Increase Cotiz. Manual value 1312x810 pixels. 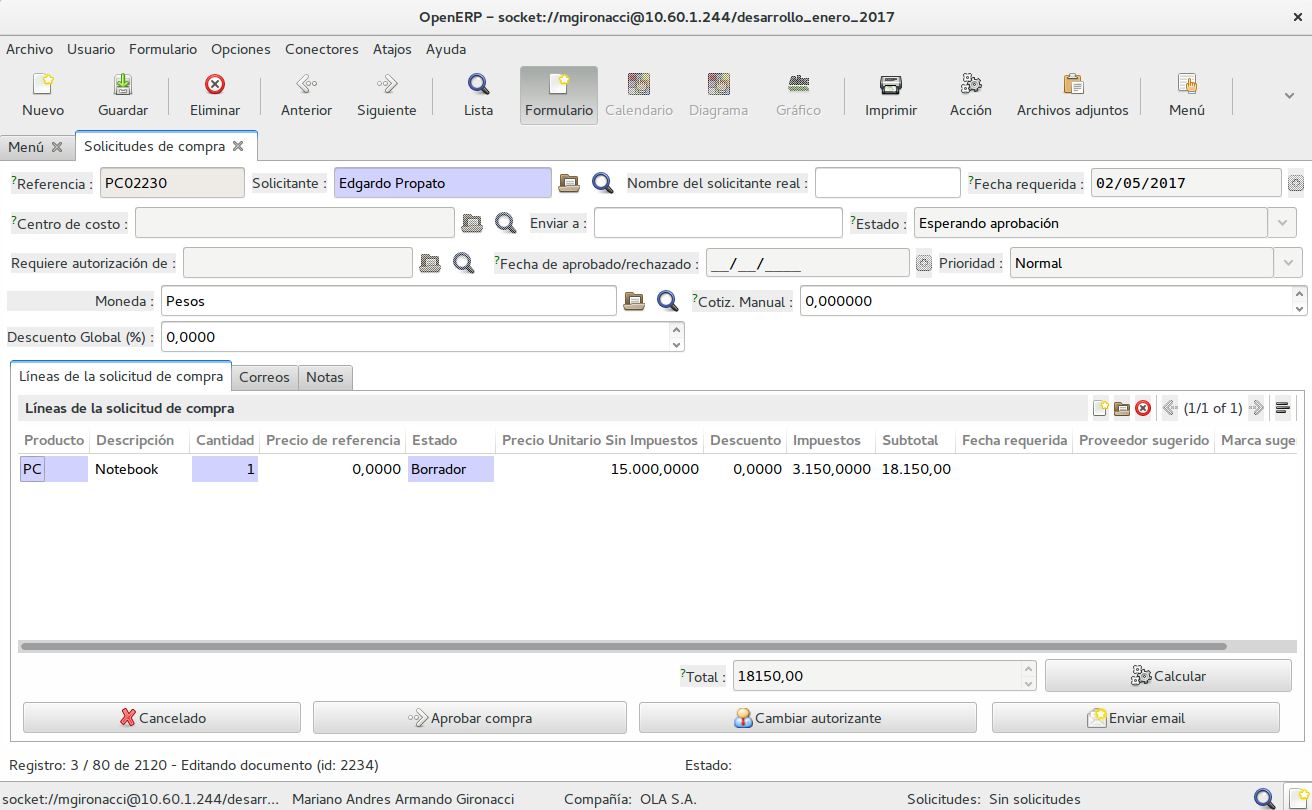coord(1299,294)
